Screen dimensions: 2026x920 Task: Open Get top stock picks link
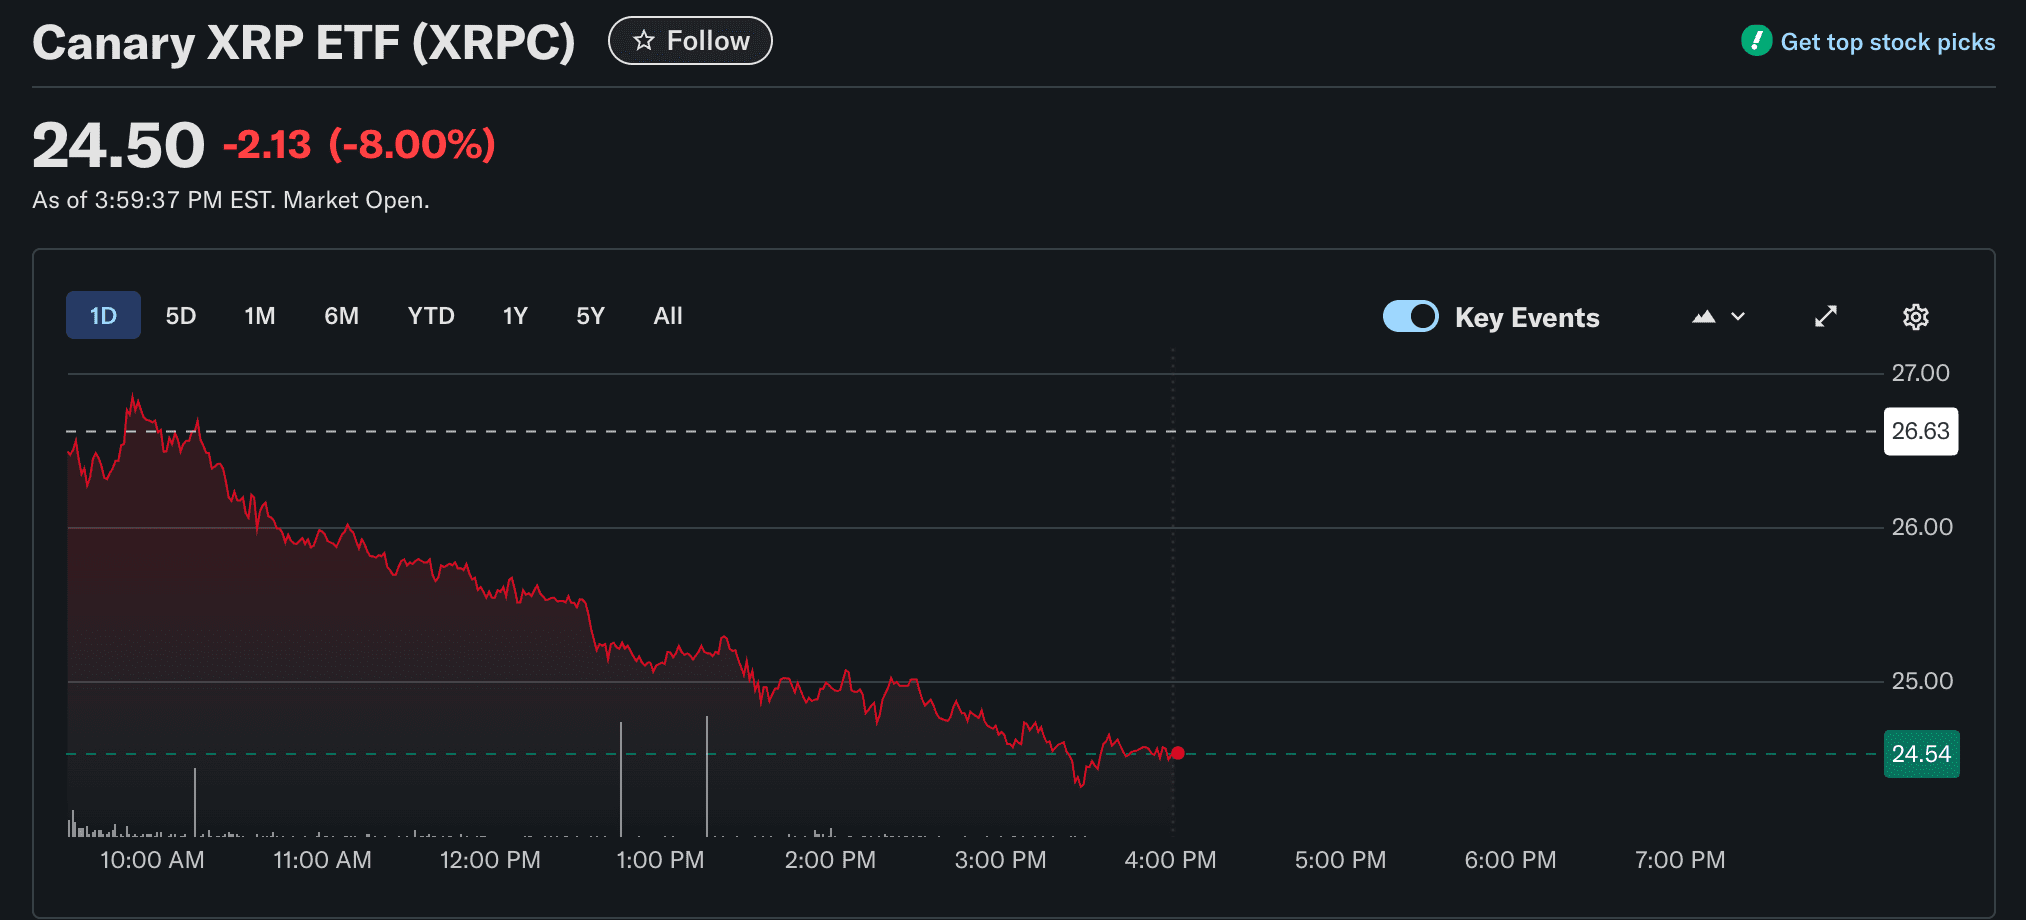[x=1887, y=42]
